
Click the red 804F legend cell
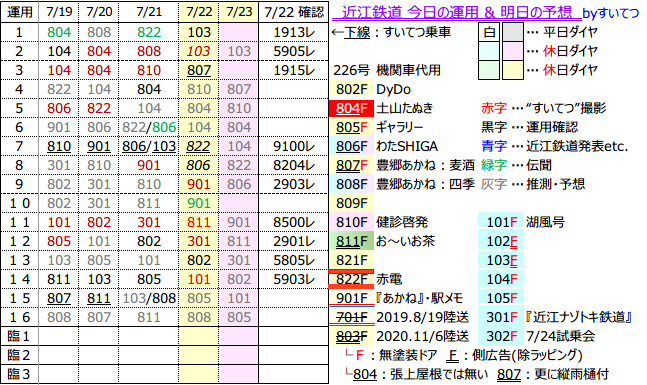coord(352,108)
